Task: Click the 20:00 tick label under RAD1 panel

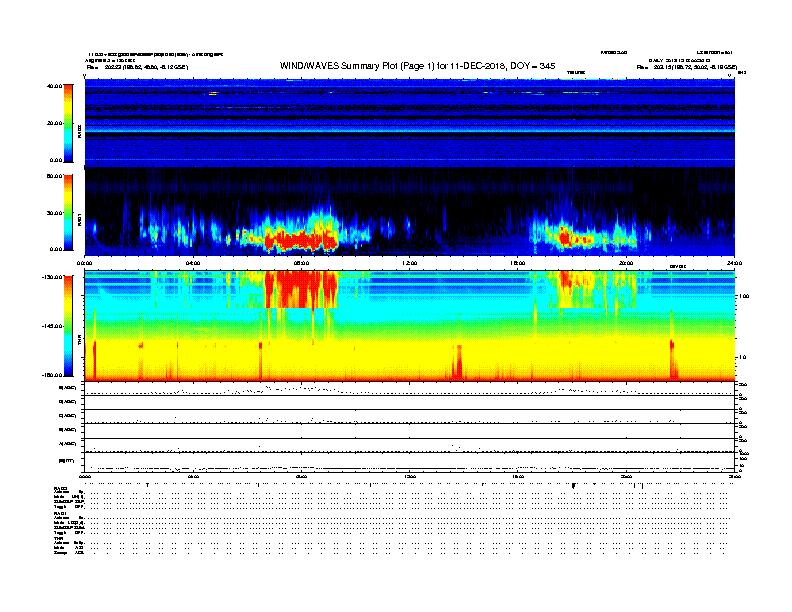Action: click(626, 263)
